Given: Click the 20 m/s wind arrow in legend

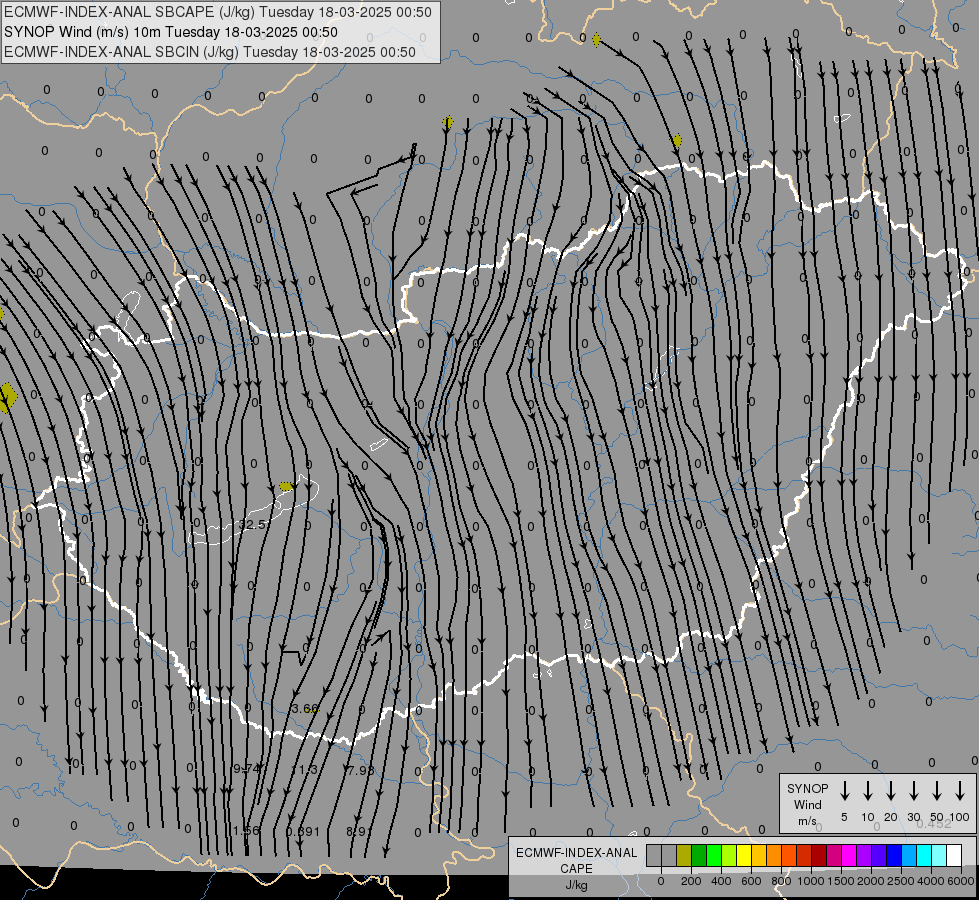Looking at the screenshot, I should pos(890,791).
